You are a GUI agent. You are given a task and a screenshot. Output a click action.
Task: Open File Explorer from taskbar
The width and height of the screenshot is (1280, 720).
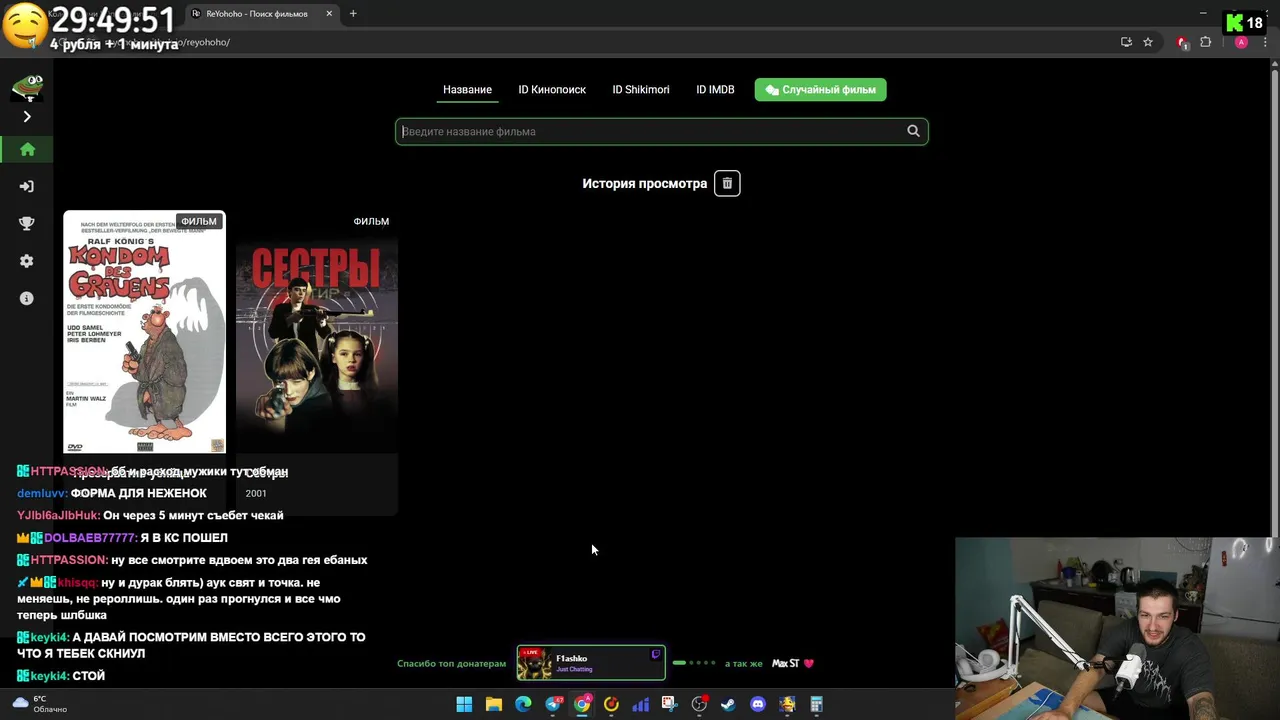click(x=494, y=704)
